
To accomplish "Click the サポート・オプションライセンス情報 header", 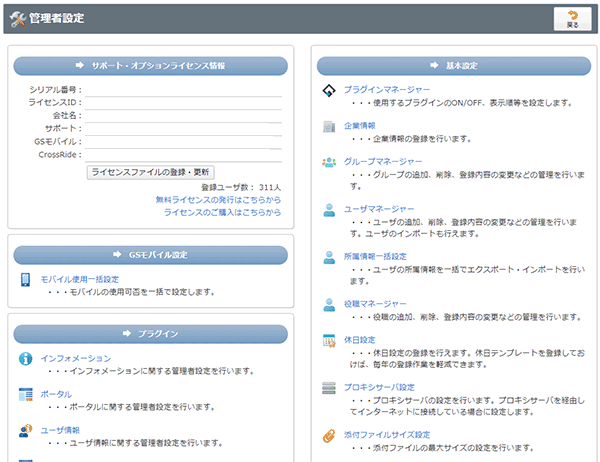I will click(x=151, y=66).
